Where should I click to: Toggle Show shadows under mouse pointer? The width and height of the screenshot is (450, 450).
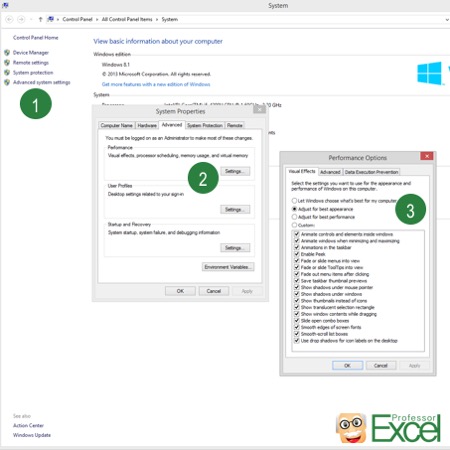click(297, 287)
